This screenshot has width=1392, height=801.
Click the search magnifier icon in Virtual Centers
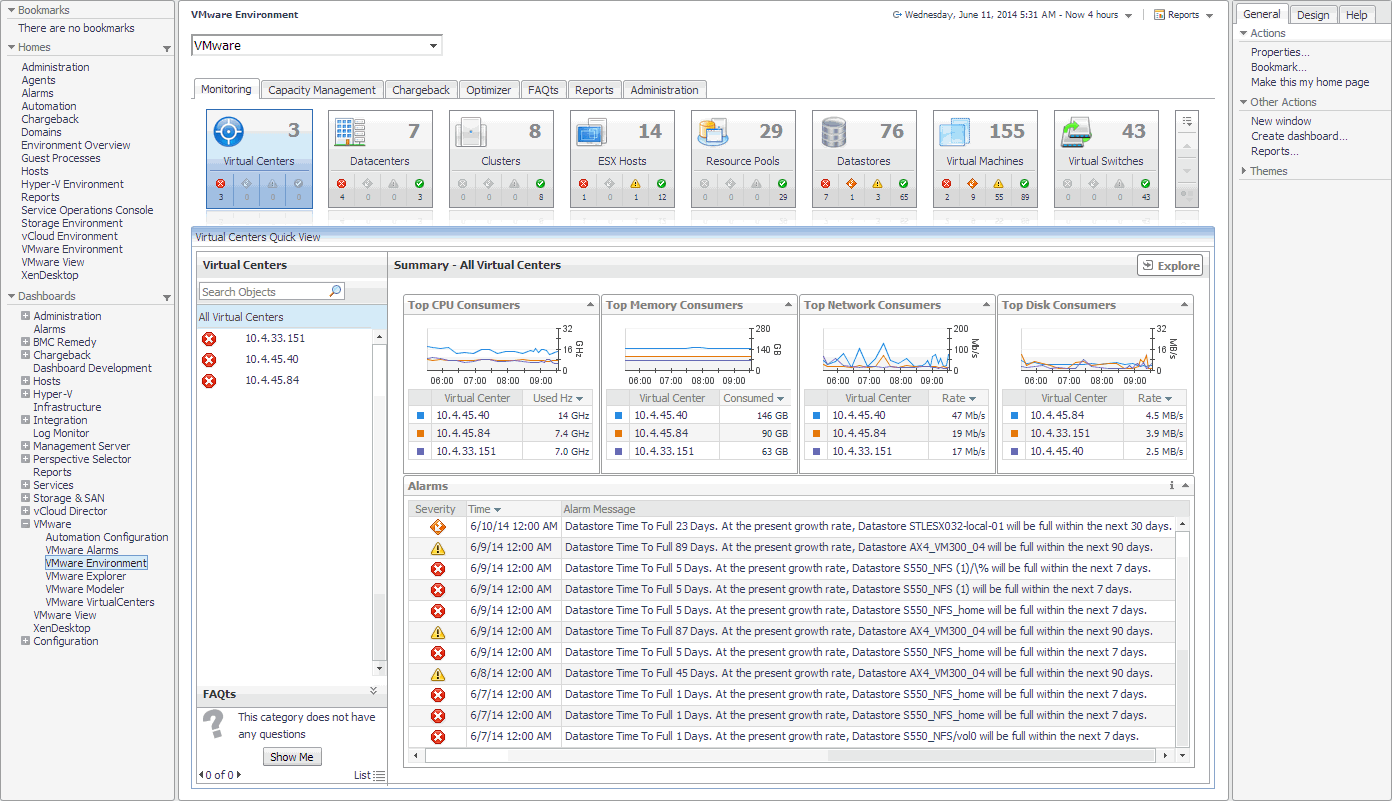pyautogui.click(x=335, y=291)
